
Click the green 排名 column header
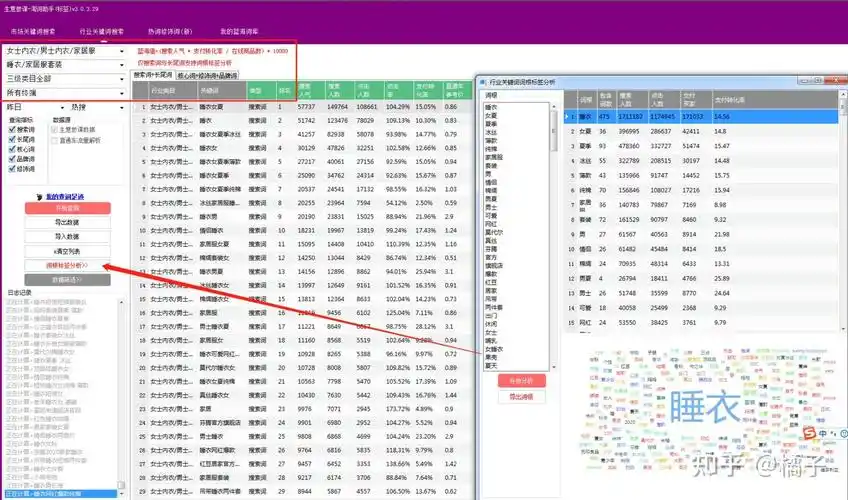[x=285, y=90]
